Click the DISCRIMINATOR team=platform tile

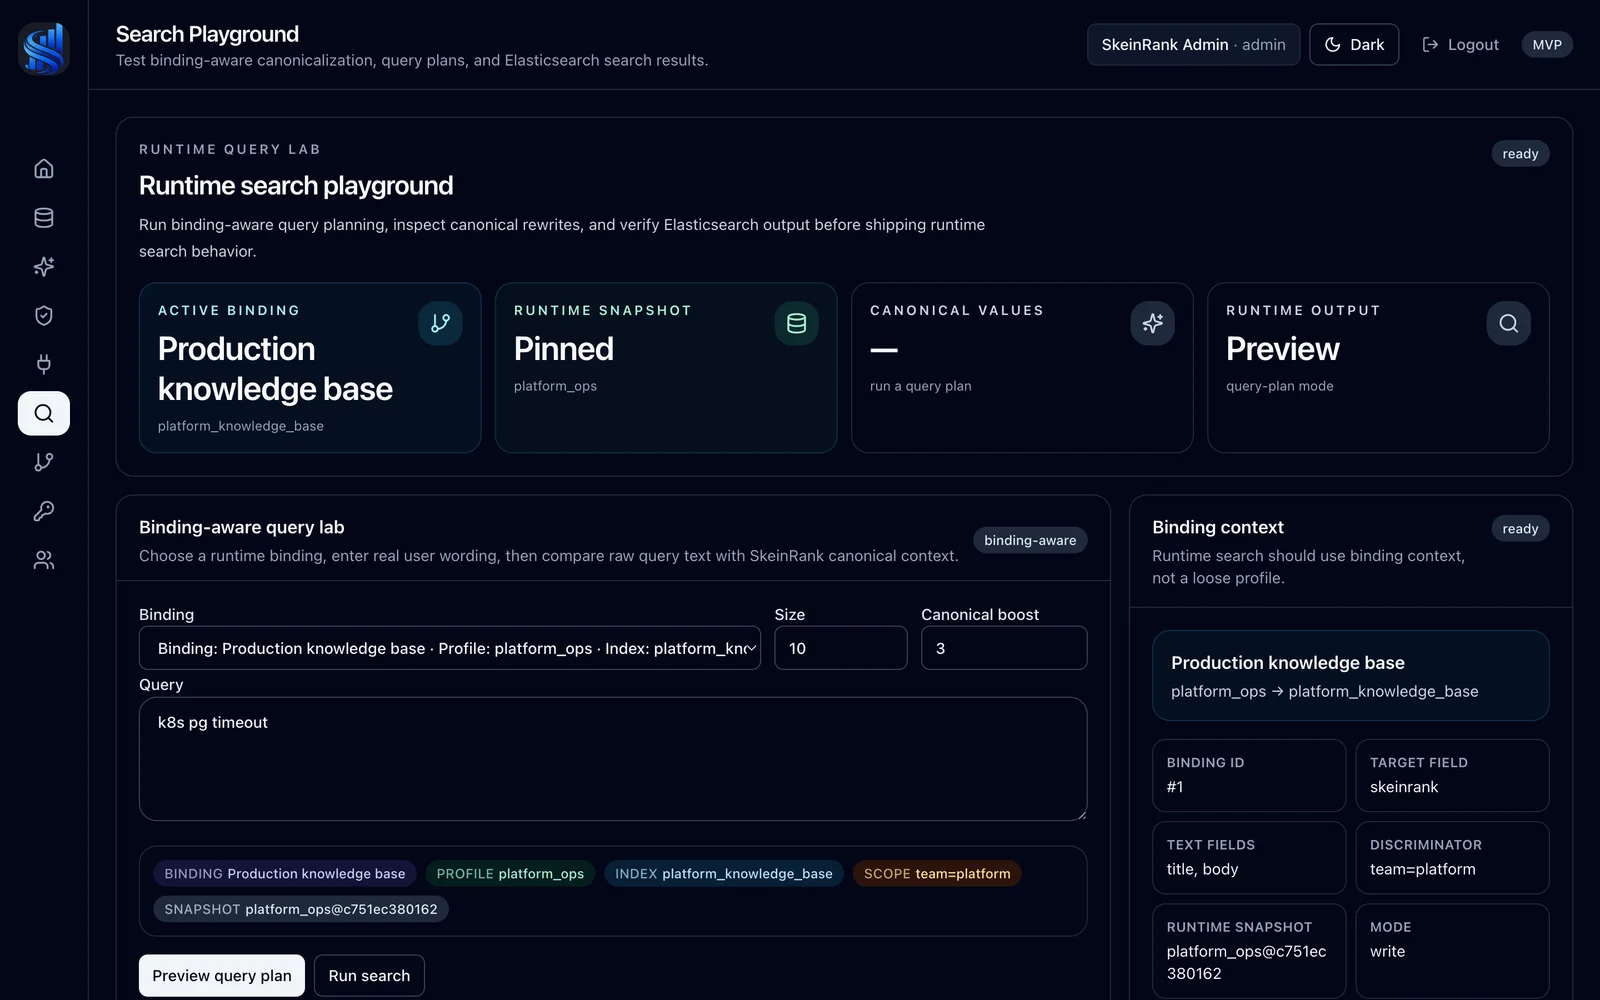tap(1452, 858)
